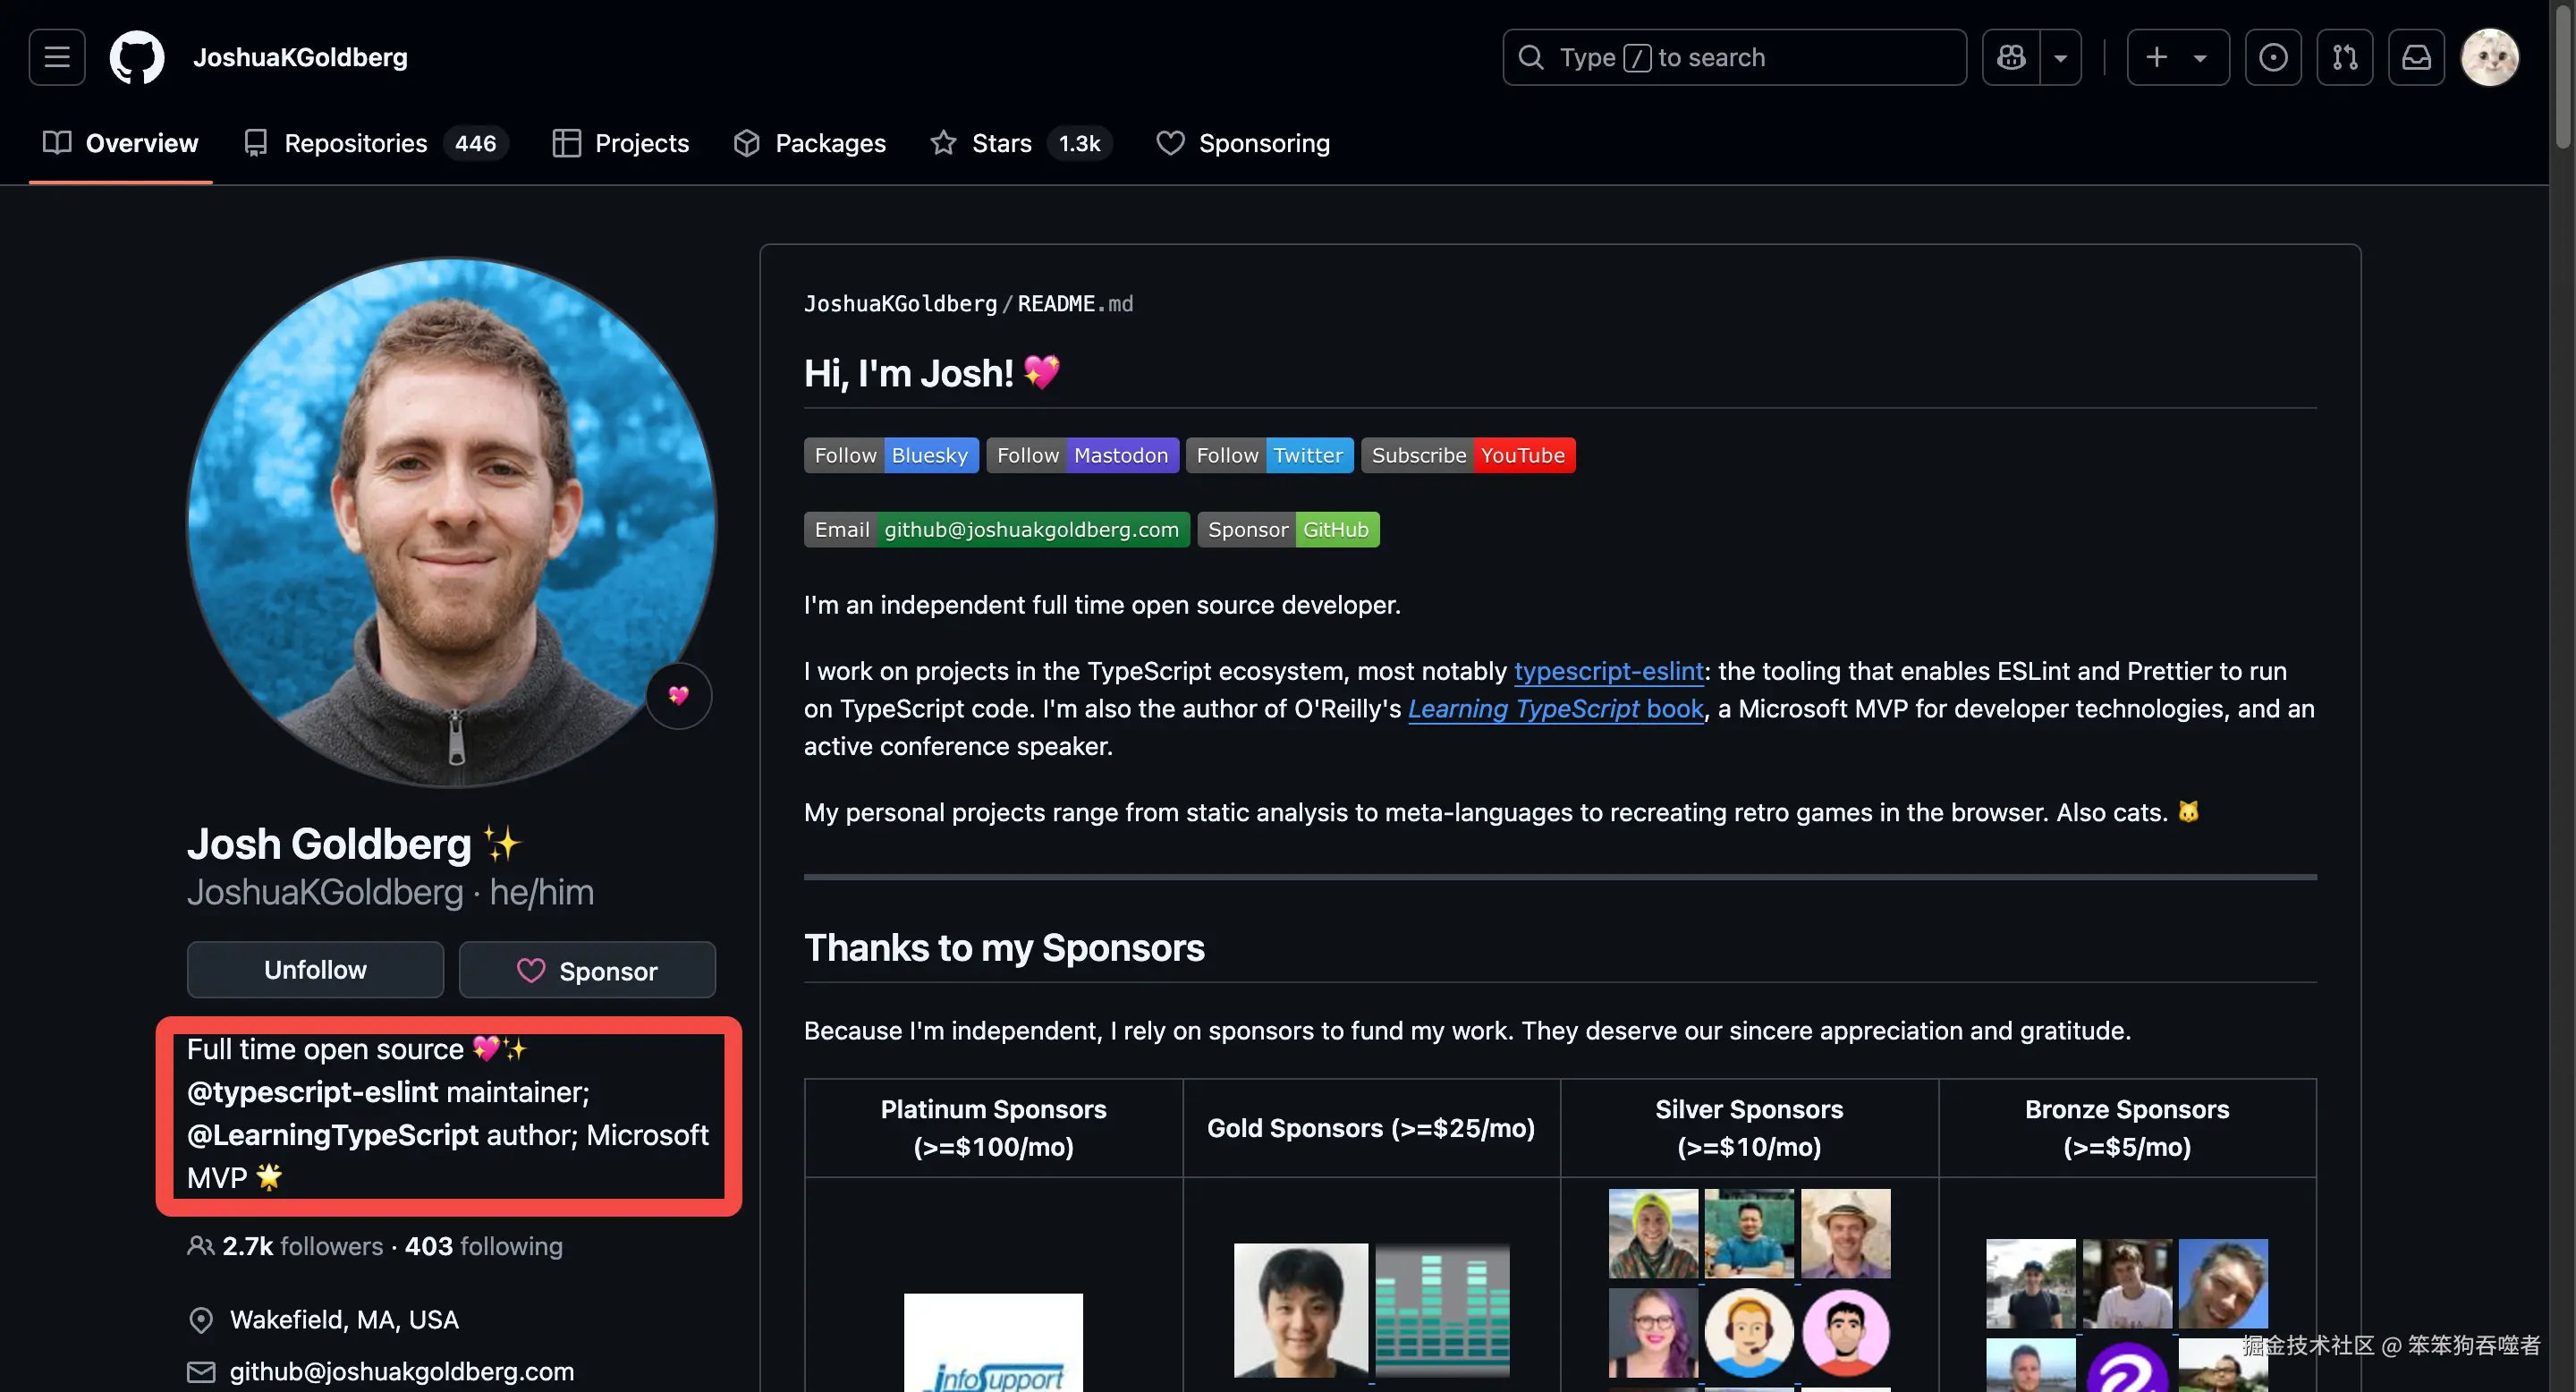Screen dimensions: 2576x1392
Task: Open the Copilot chat icon
Action: point(2011,57)
